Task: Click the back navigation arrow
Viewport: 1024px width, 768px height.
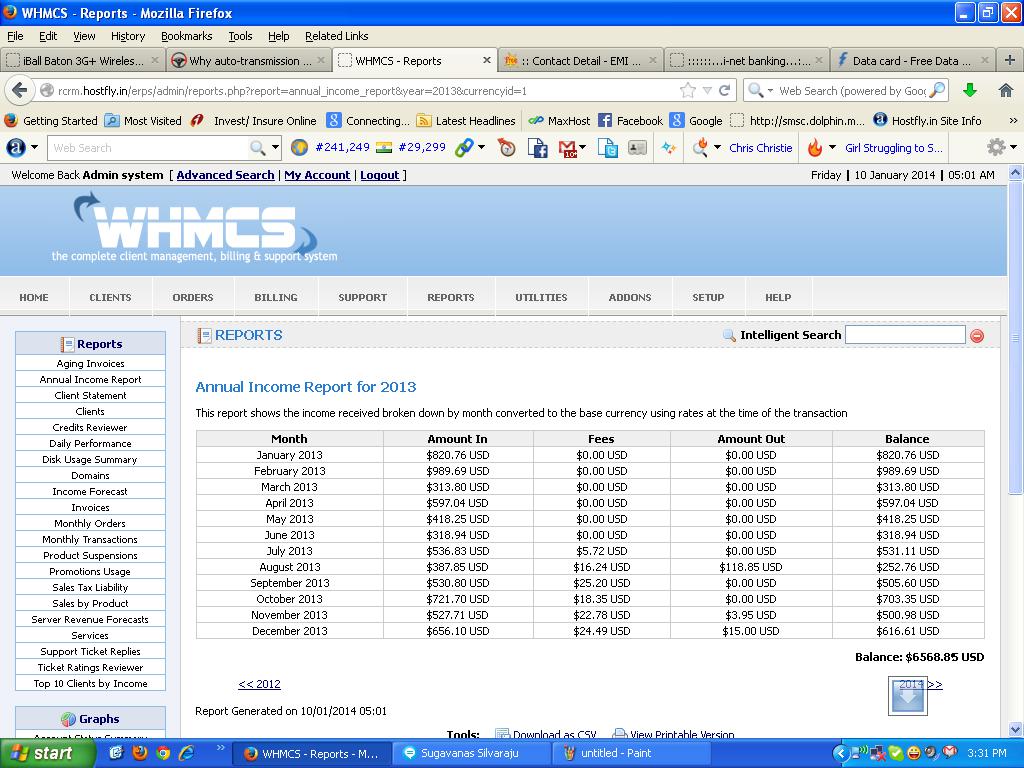Action: point(19,90)
